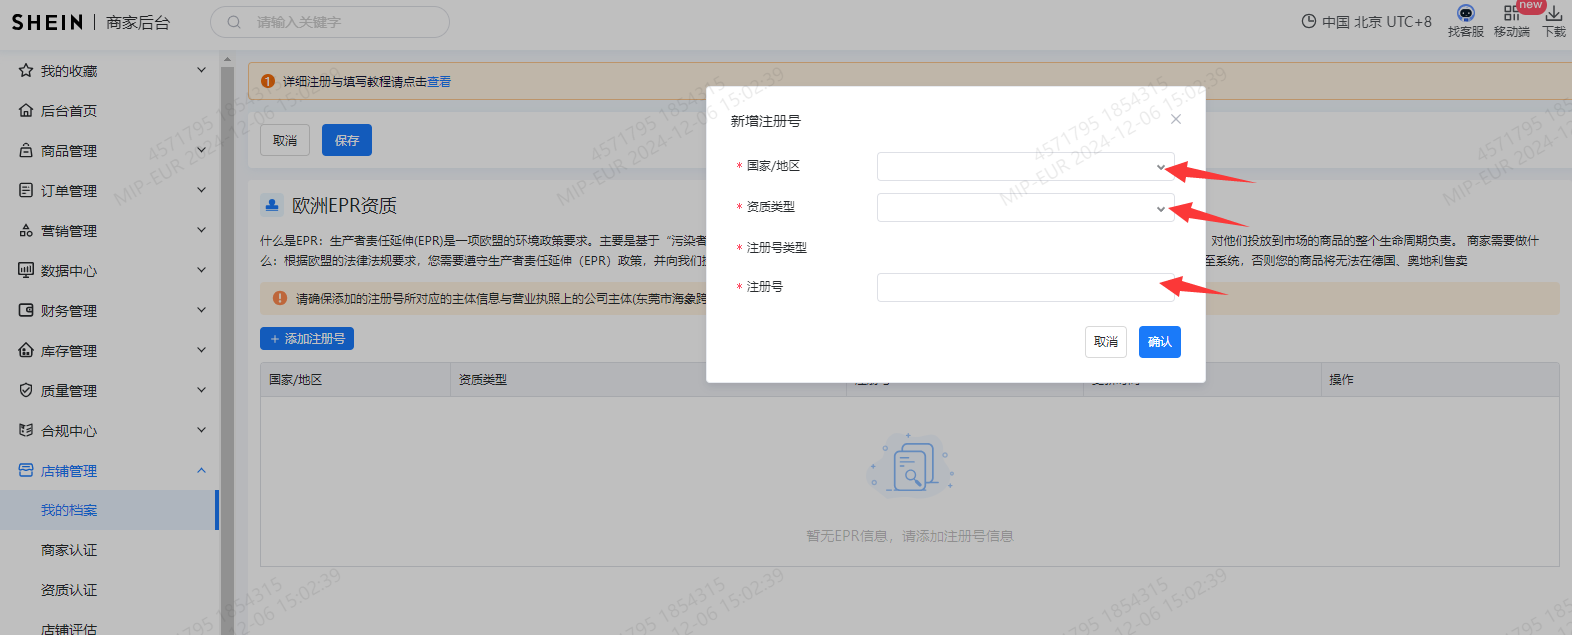Expand 财务管理 menu chevron
Image resolution: width=1572 pixels, height=635 pixels.
201,310
